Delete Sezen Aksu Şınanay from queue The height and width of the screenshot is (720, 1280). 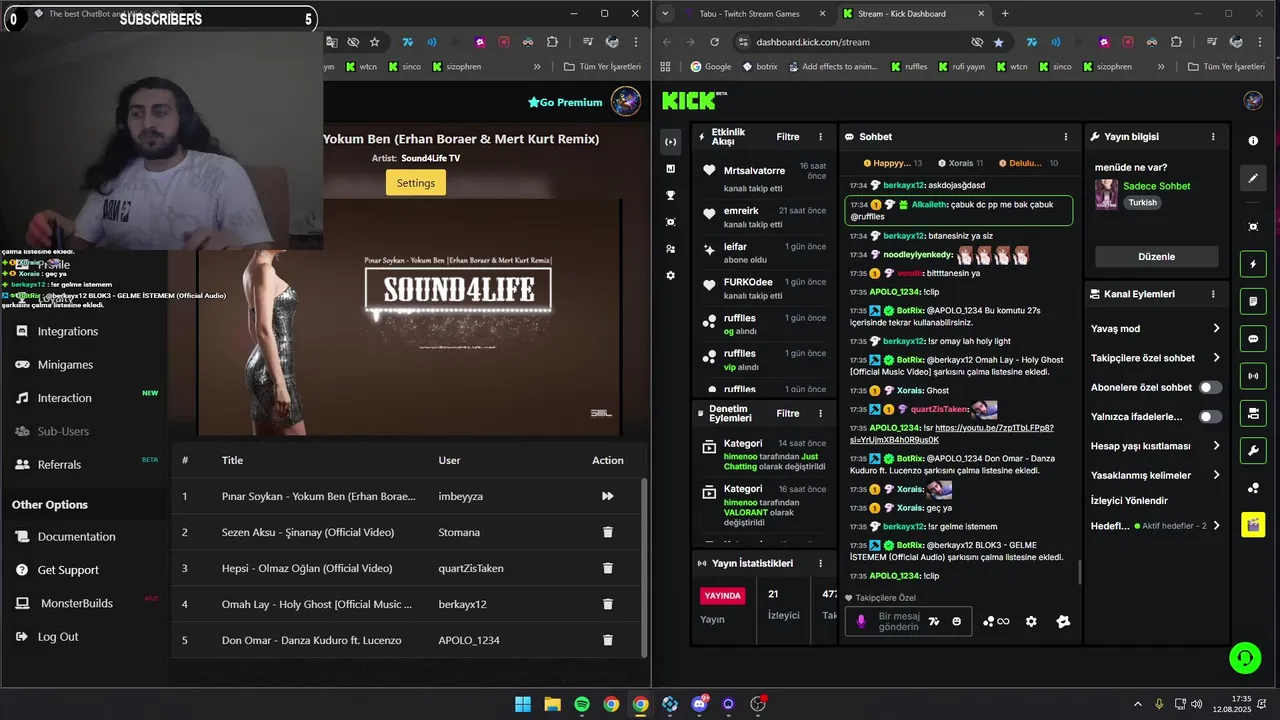pos(607,532)
